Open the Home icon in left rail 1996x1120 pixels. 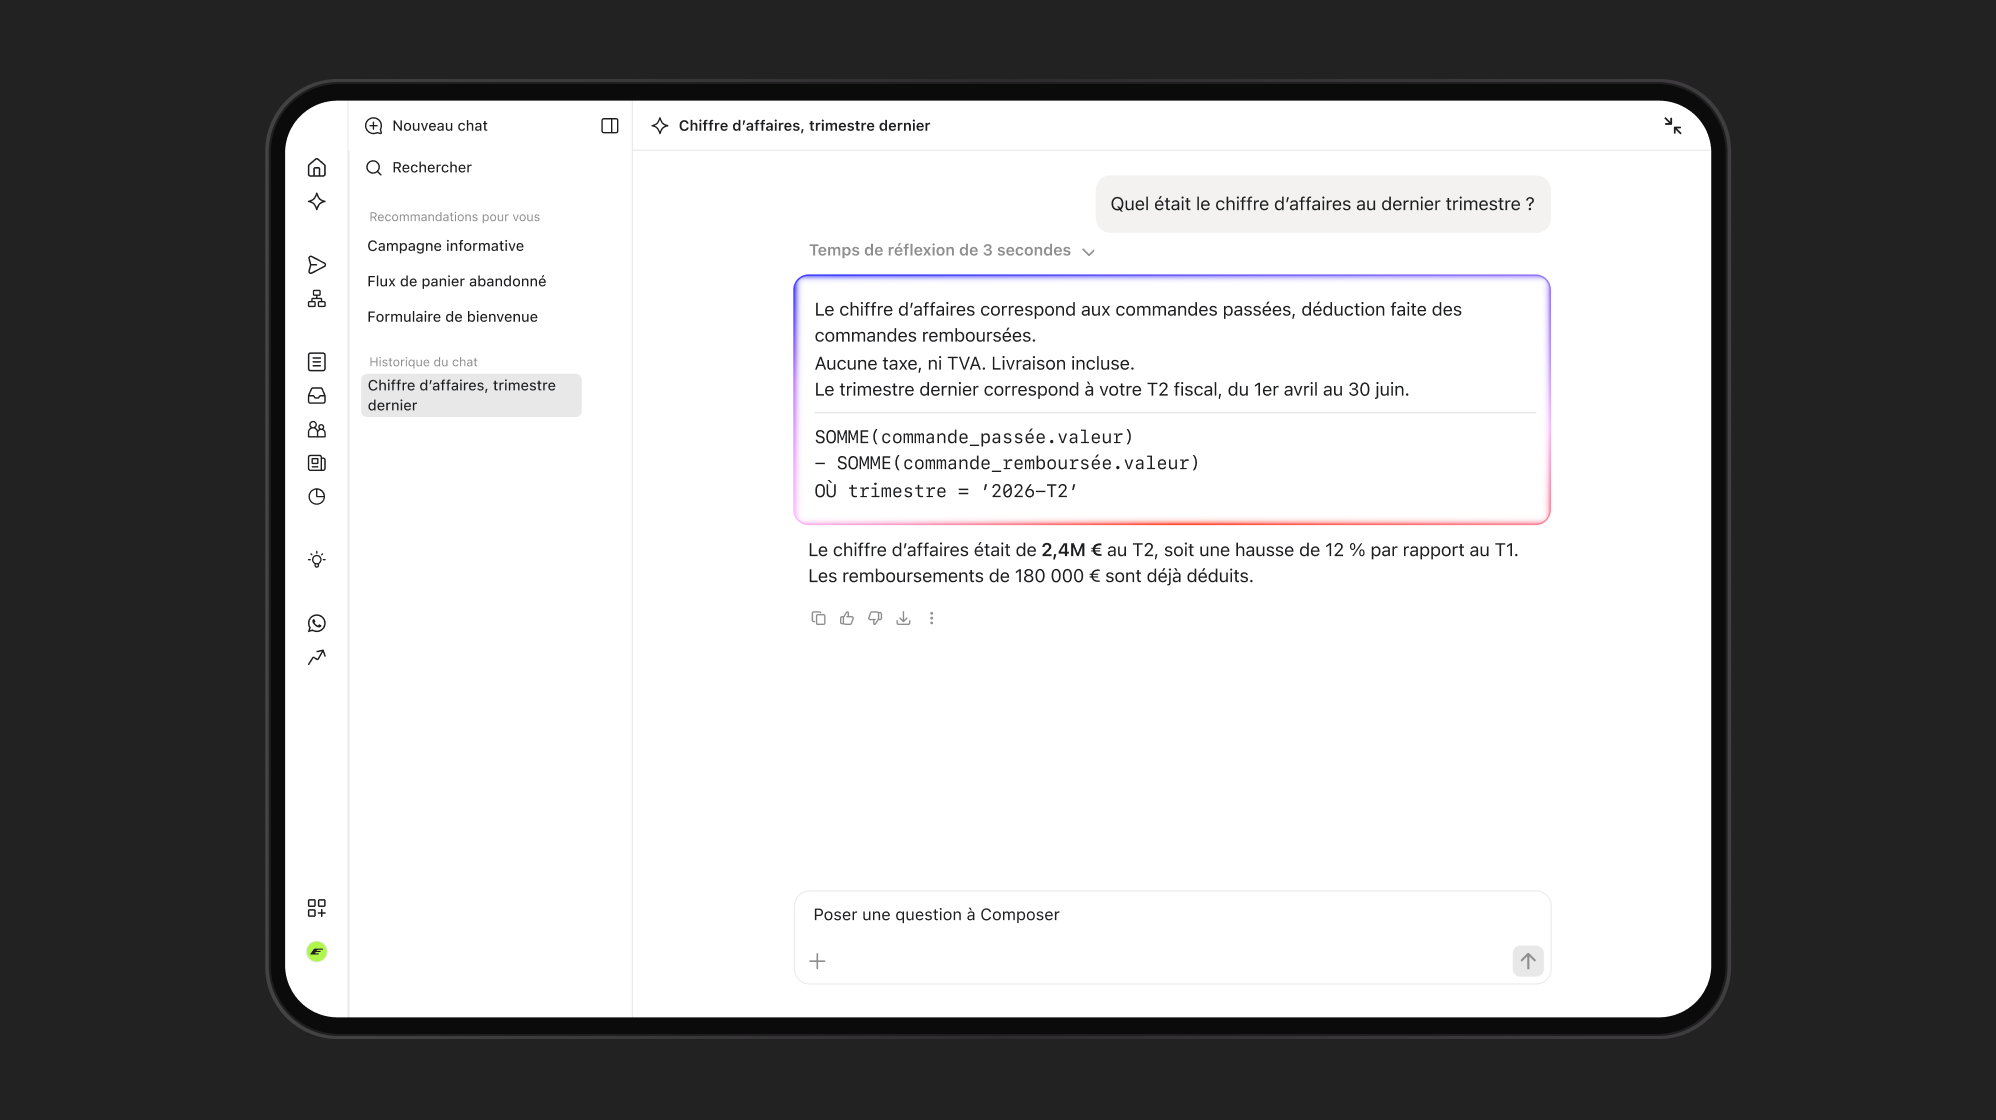tap(317, 168)
